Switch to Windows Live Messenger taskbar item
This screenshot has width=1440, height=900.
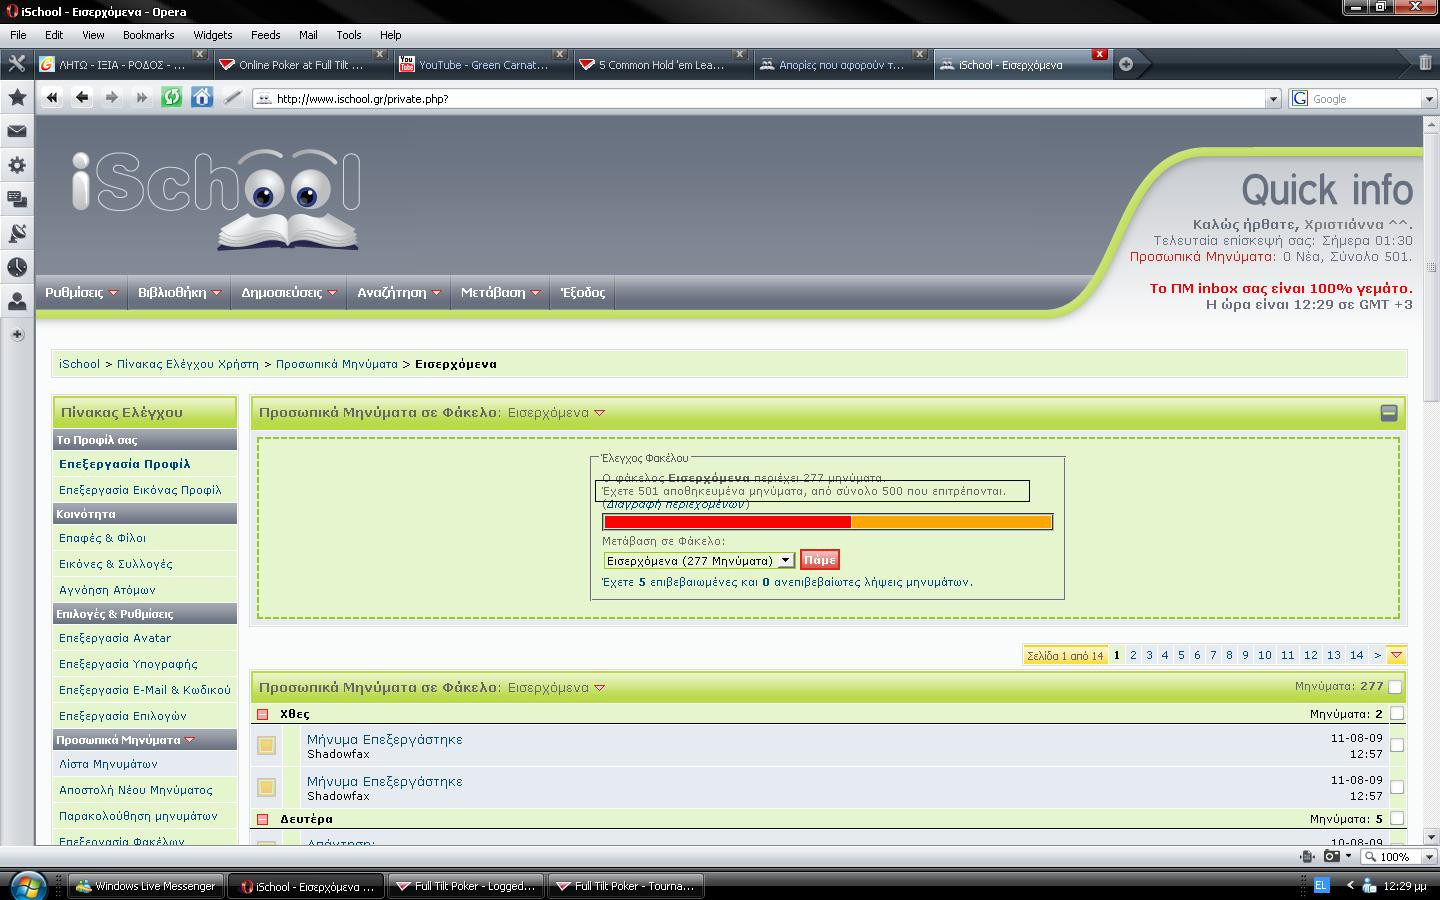coord(147,886)
